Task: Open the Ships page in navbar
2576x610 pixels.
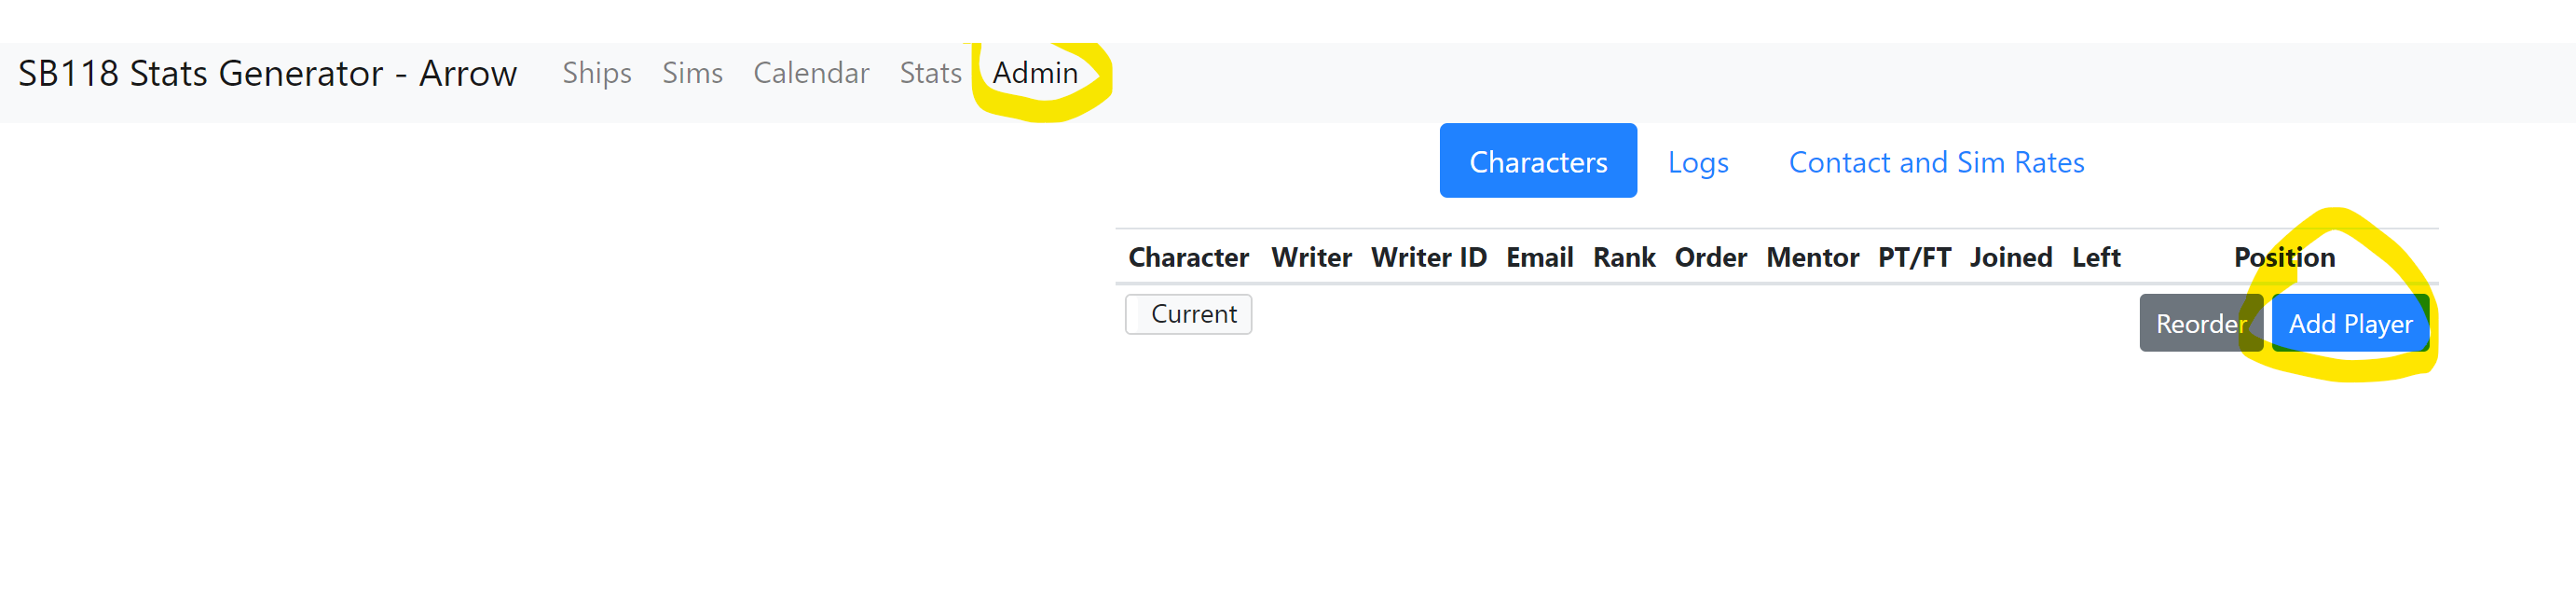Action: [x=596, y=73]
